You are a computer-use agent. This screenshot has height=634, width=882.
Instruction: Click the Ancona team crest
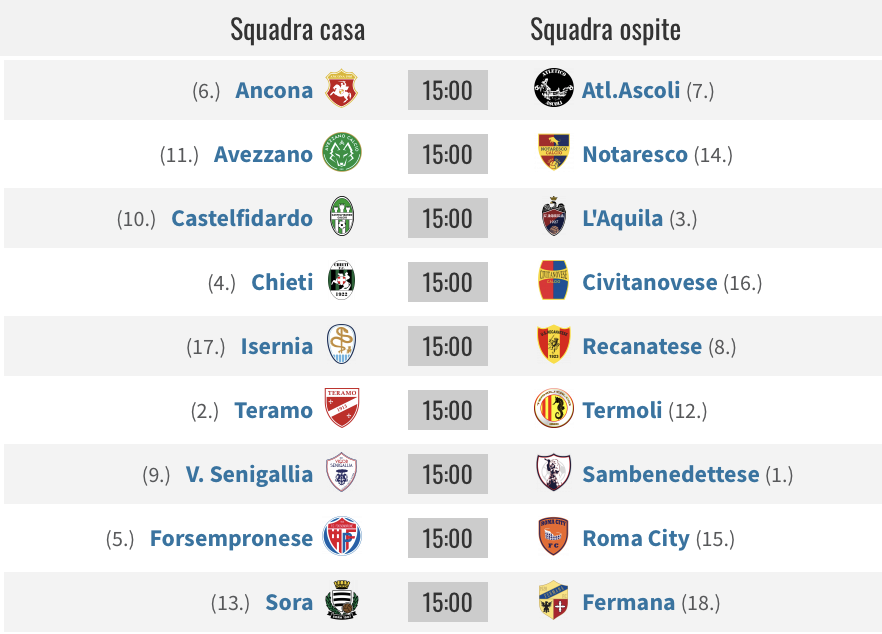click(x=341, y=89)
